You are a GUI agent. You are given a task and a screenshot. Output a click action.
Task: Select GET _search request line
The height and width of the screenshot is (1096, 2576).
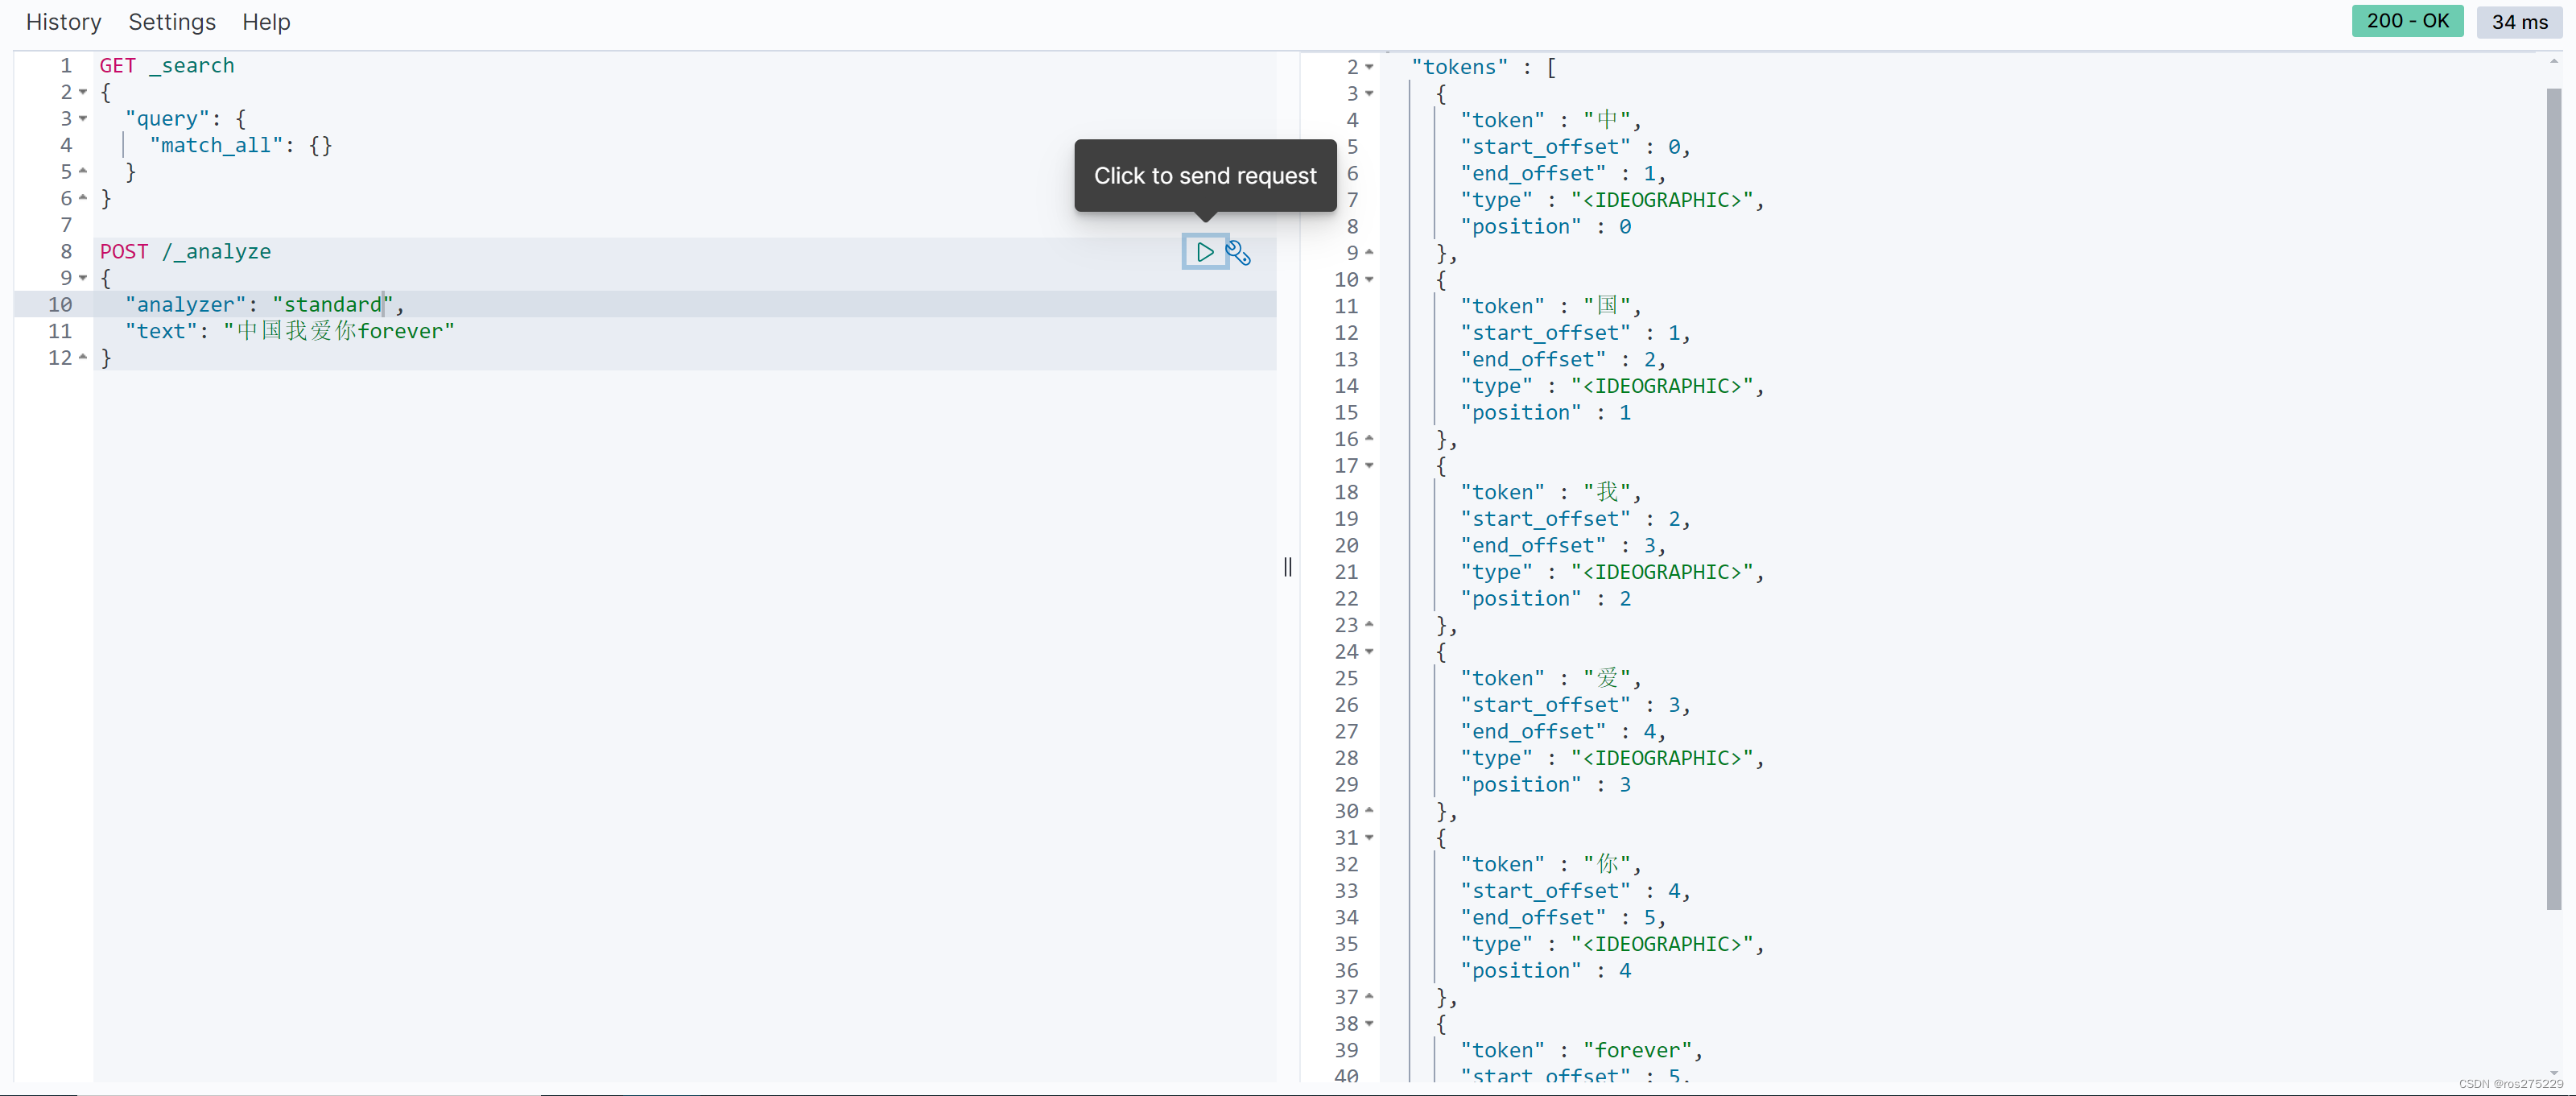click(x=166, y=64)
